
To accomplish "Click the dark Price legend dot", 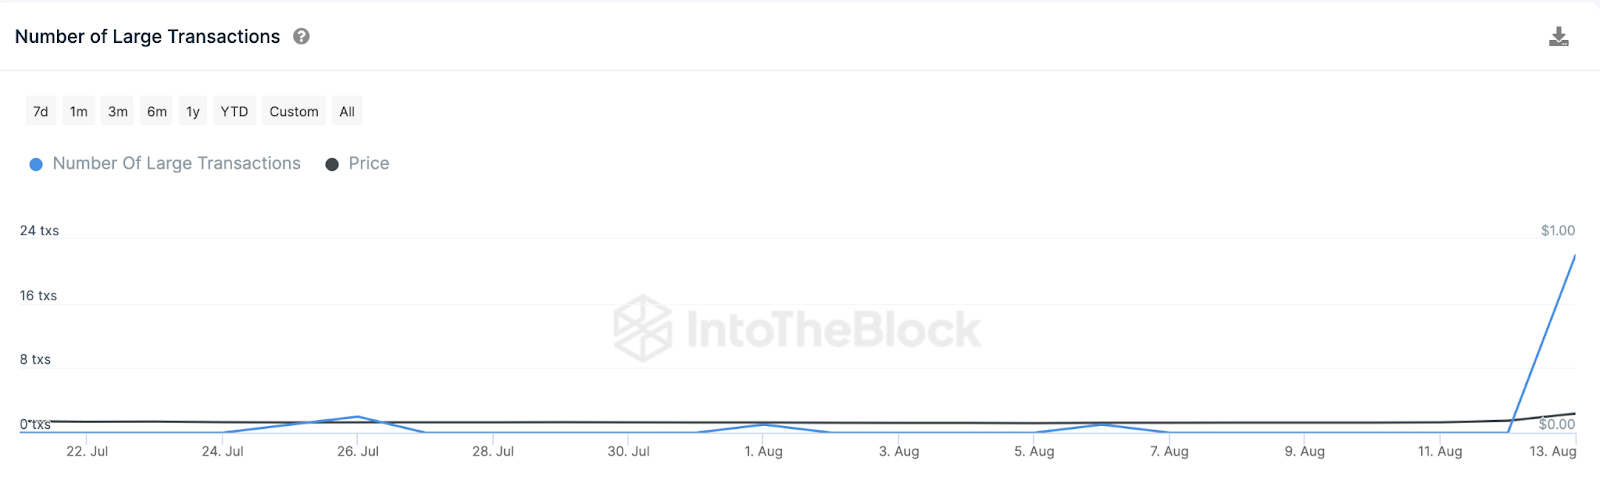I will (332, 164).
